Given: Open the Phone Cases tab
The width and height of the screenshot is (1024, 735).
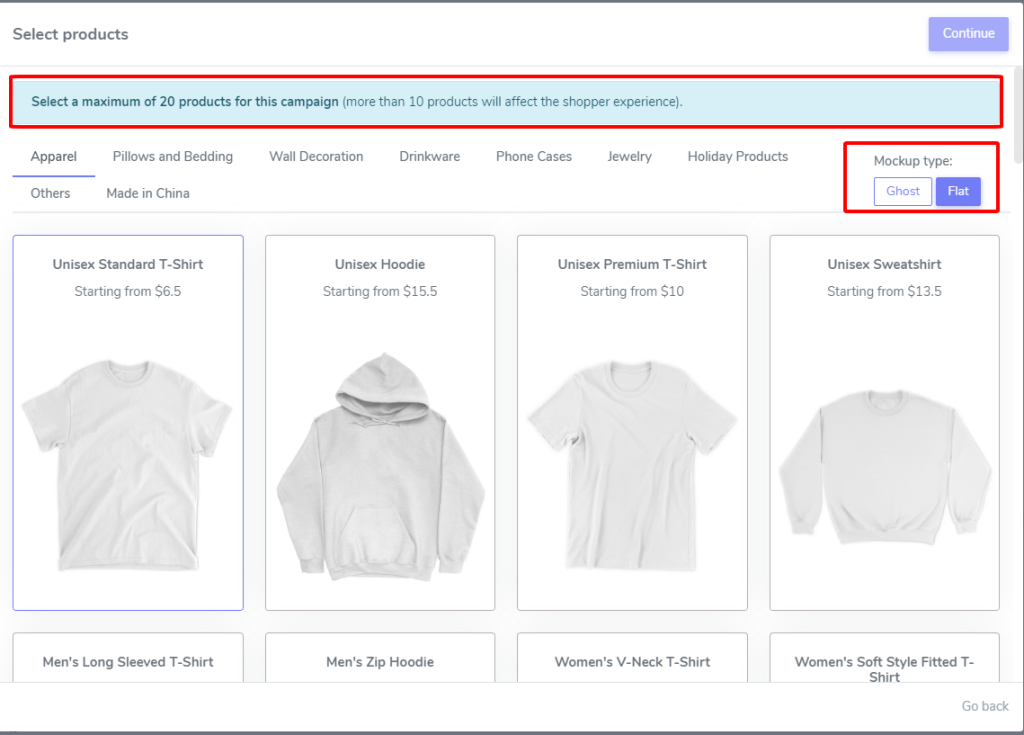Looking at the screenshot, I should pos(534,157).
